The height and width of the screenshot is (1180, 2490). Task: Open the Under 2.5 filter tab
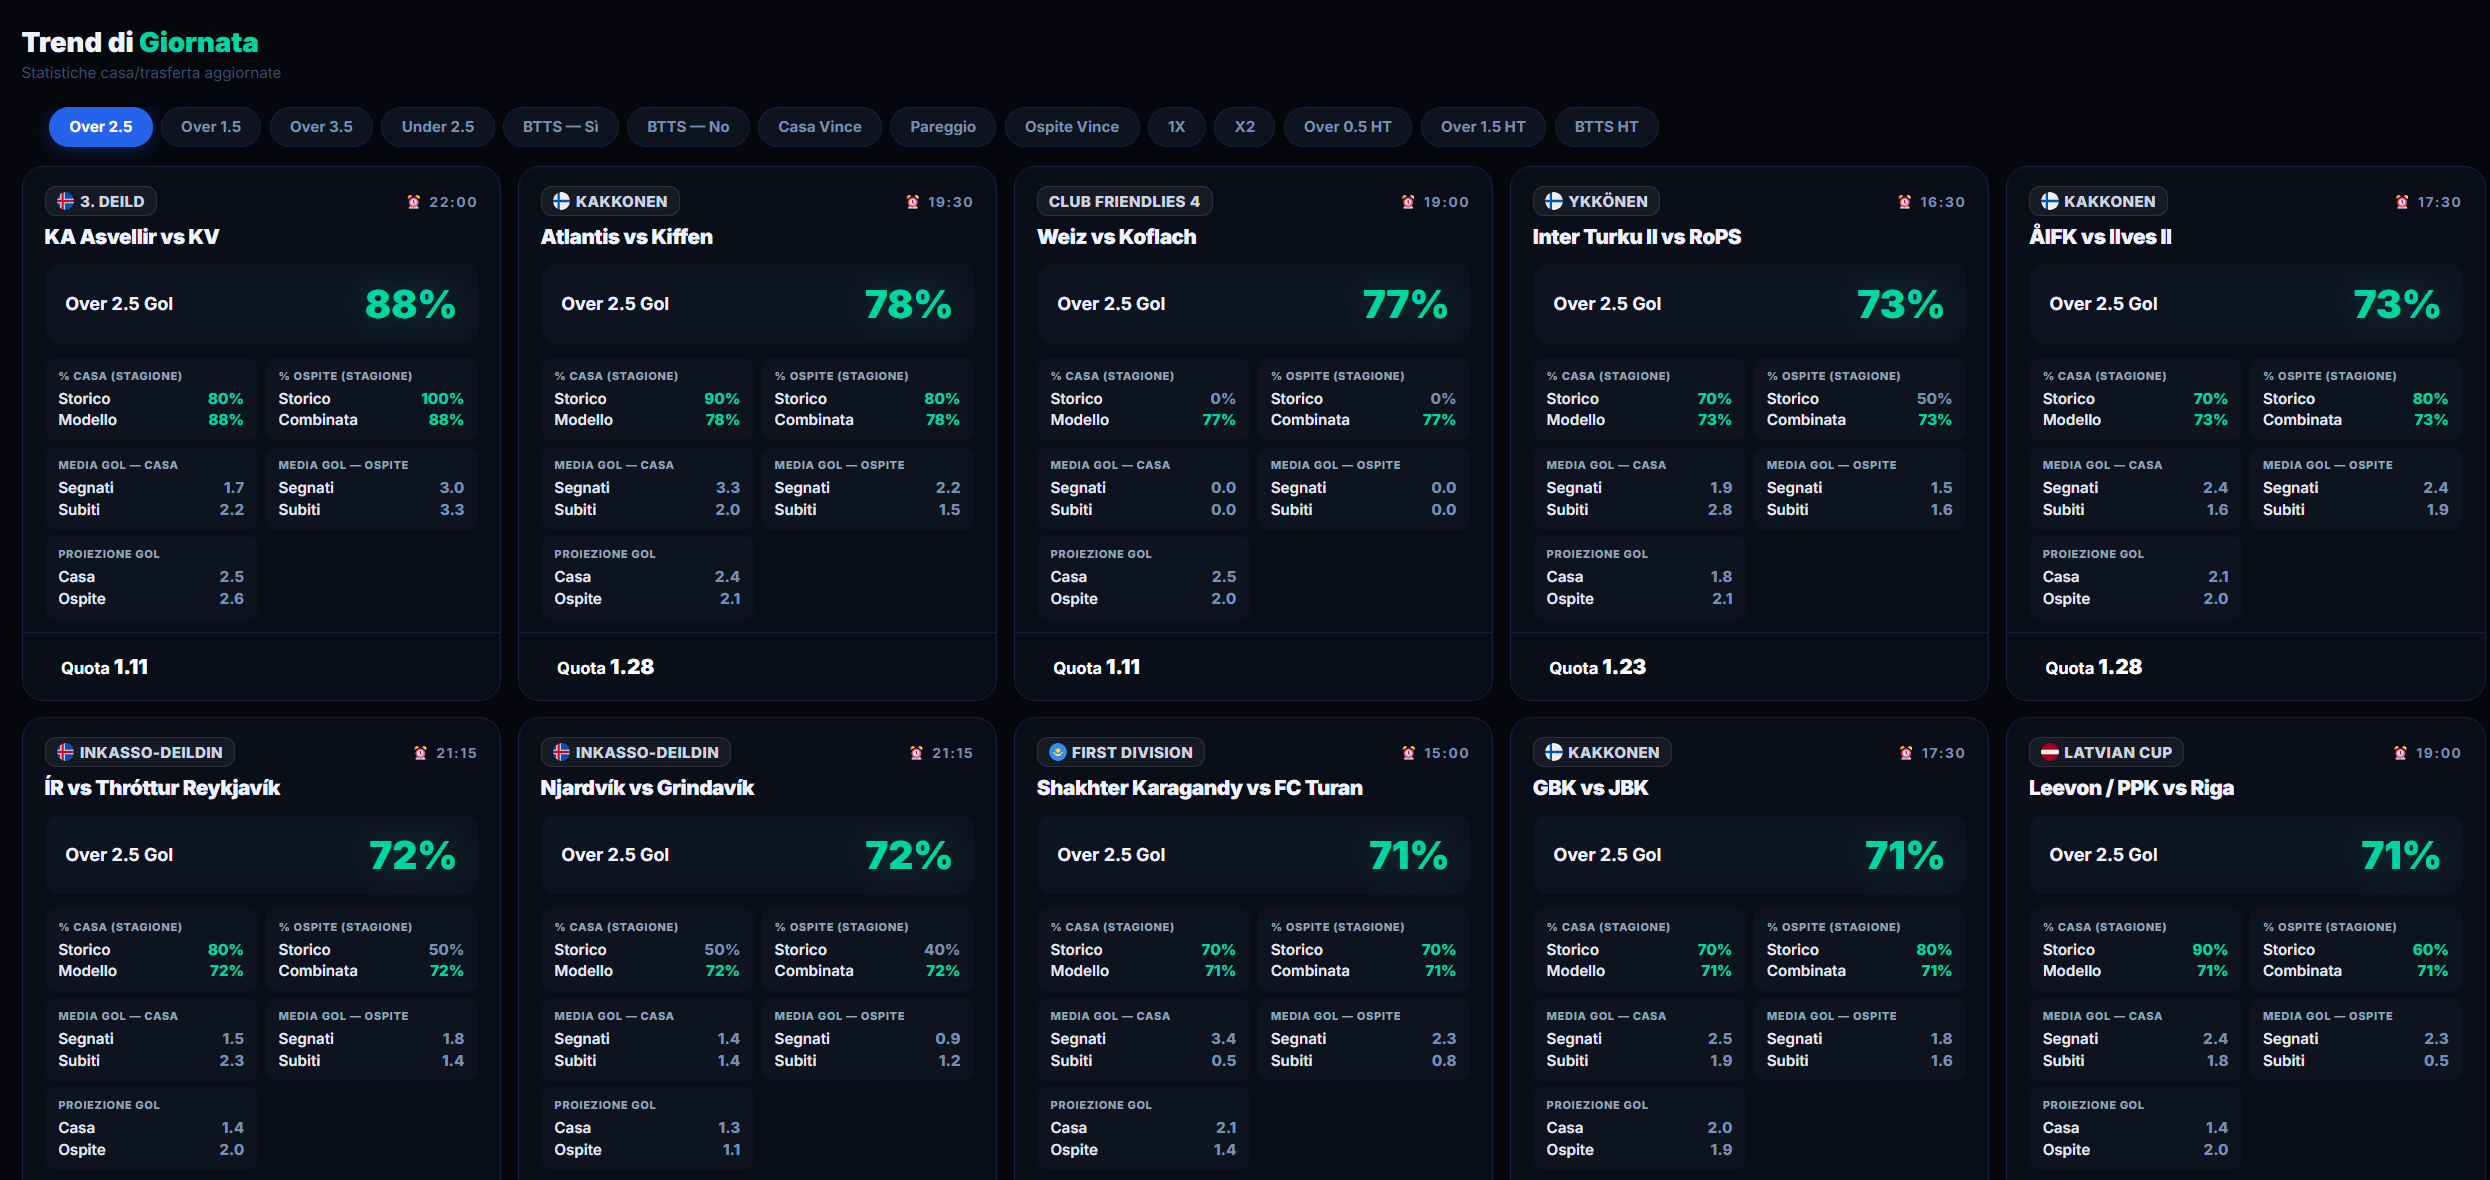click(438, 127)
